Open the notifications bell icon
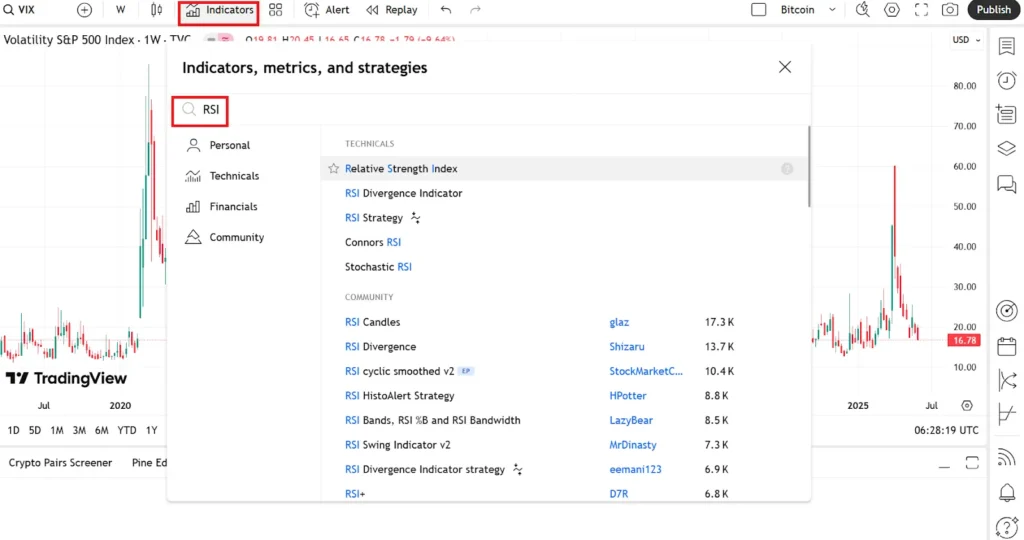This screenshot has width=1024, height=540. coord(1006,492)
